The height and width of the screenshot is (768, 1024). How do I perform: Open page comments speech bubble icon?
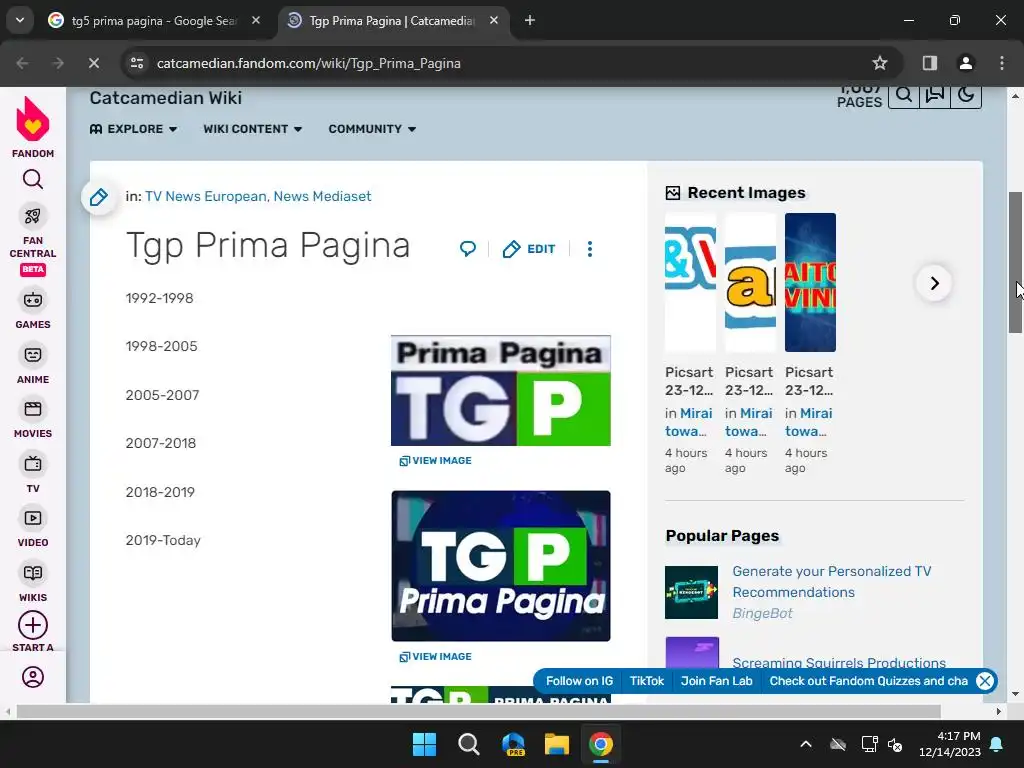pyautogui.click(x=468, y=249)
